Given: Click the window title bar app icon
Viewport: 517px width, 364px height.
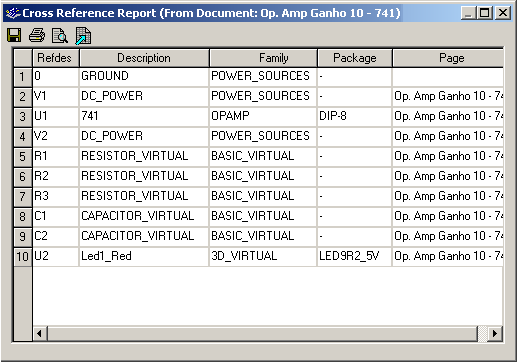Looking at the screenshot, I should coord(13,13).
